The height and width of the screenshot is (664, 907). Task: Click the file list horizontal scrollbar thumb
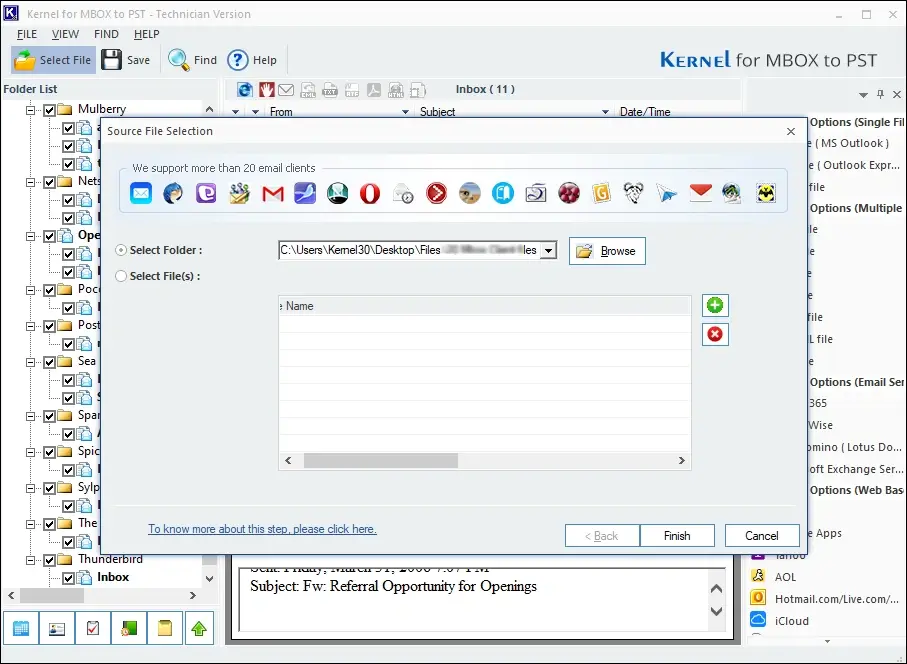point(381,460)
